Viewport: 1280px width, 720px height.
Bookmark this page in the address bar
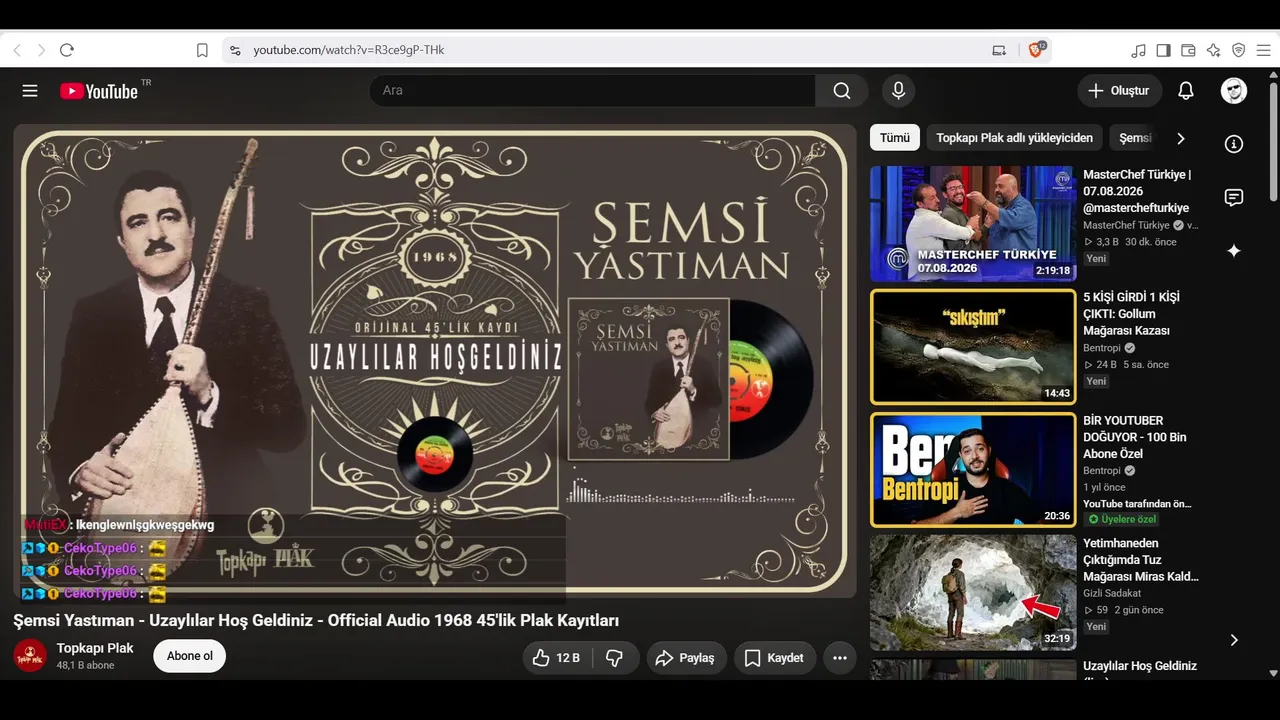[202, 50]
